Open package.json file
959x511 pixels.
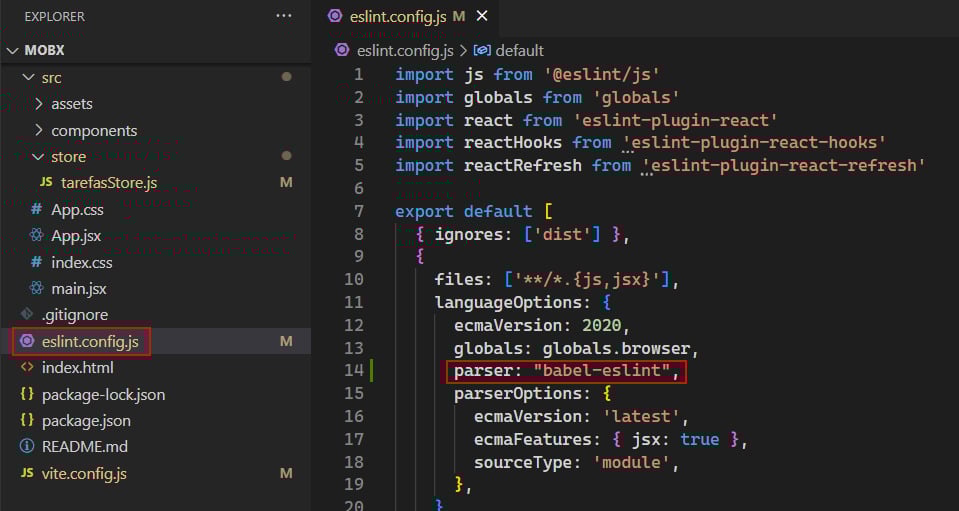point(86,421)
